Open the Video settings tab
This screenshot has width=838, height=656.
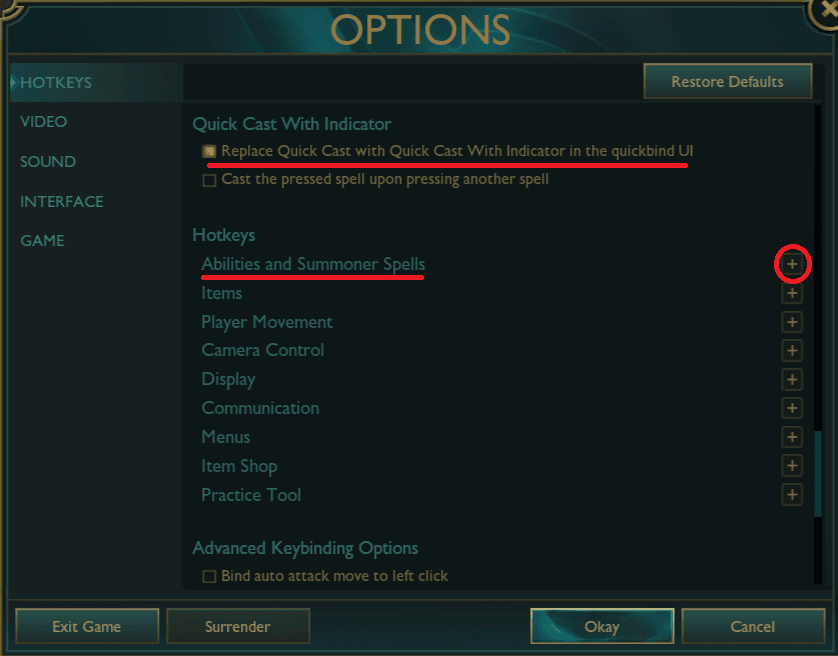click(x=43, y=122)
